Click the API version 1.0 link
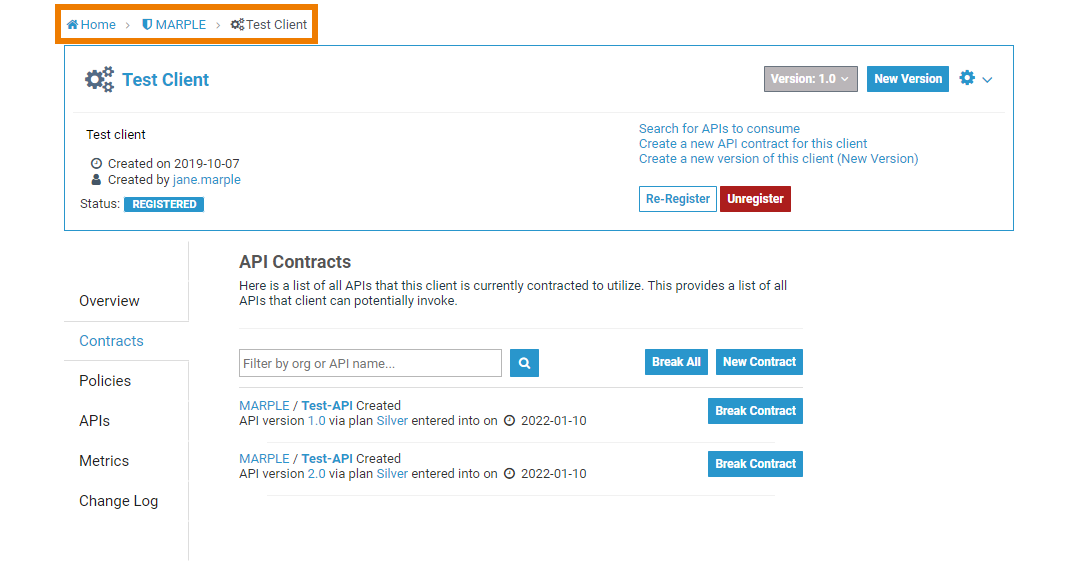The width and height of the screenshot is (1078, 583). (x=316, y=421)
